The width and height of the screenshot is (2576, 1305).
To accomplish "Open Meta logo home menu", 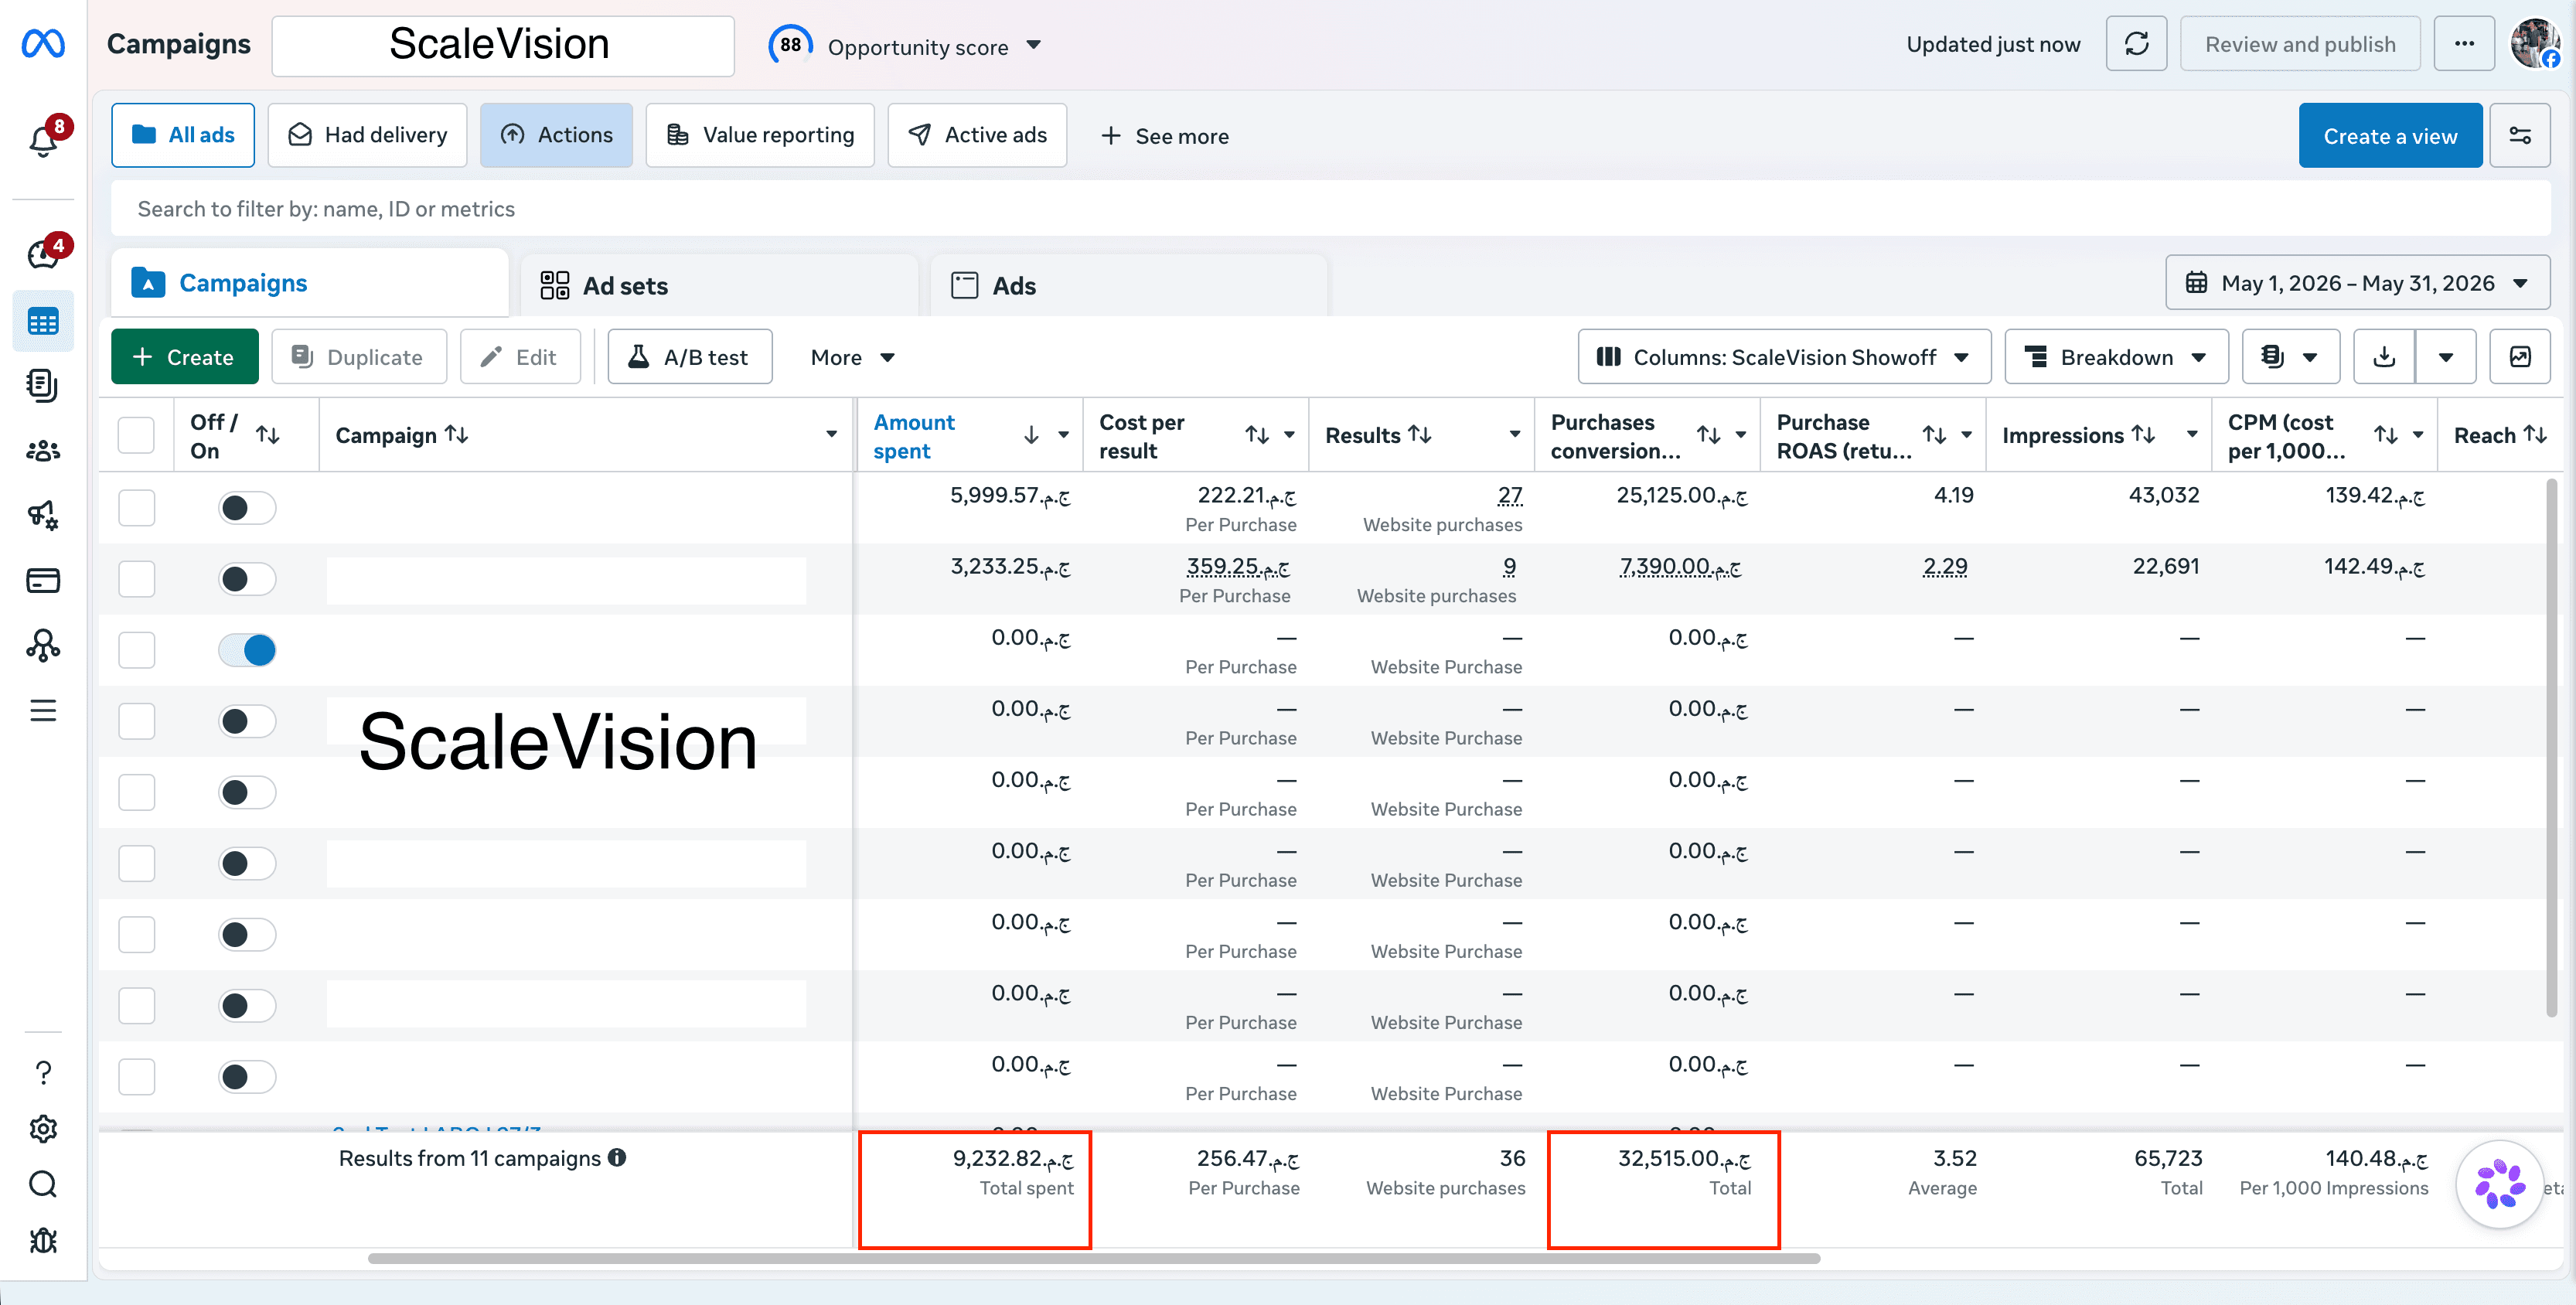I will [43, 44].
